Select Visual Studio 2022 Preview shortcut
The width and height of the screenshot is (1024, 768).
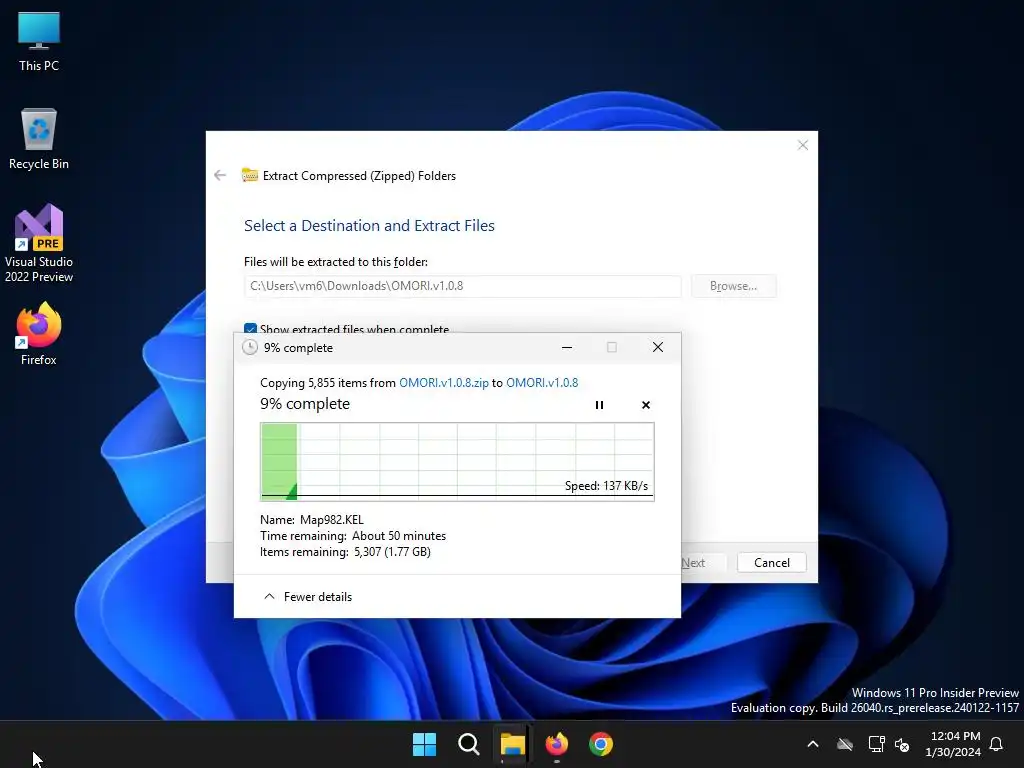pos(39,243)
